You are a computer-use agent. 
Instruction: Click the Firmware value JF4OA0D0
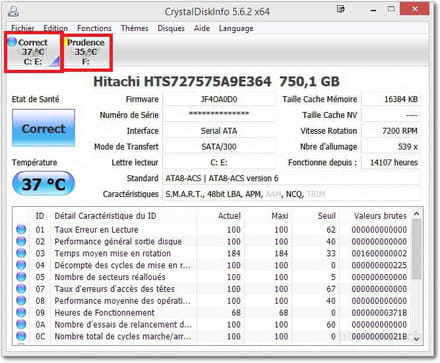click(x=219, y=99)
